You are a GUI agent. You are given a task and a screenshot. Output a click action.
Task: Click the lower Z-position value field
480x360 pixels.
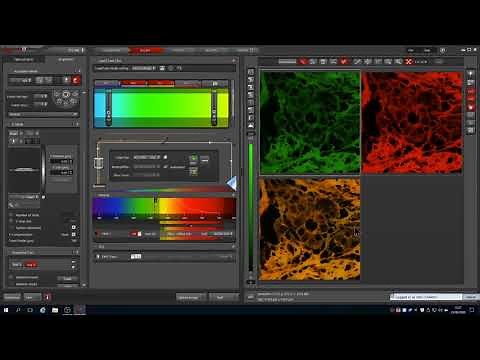[61, 172]
